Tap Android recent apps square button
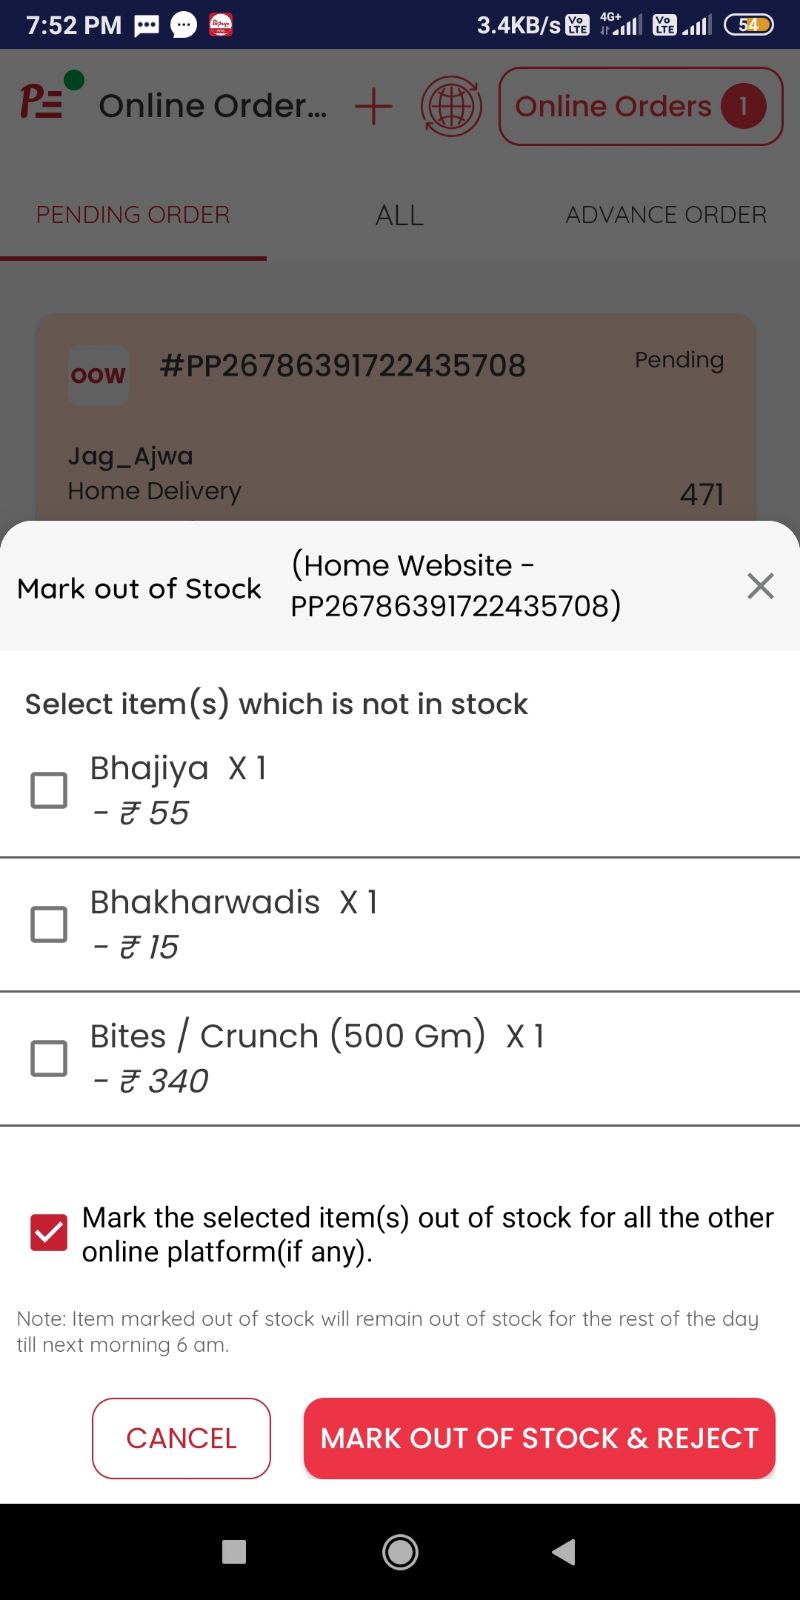The height and width of the screenshot is (1600, 800). 234,1552
